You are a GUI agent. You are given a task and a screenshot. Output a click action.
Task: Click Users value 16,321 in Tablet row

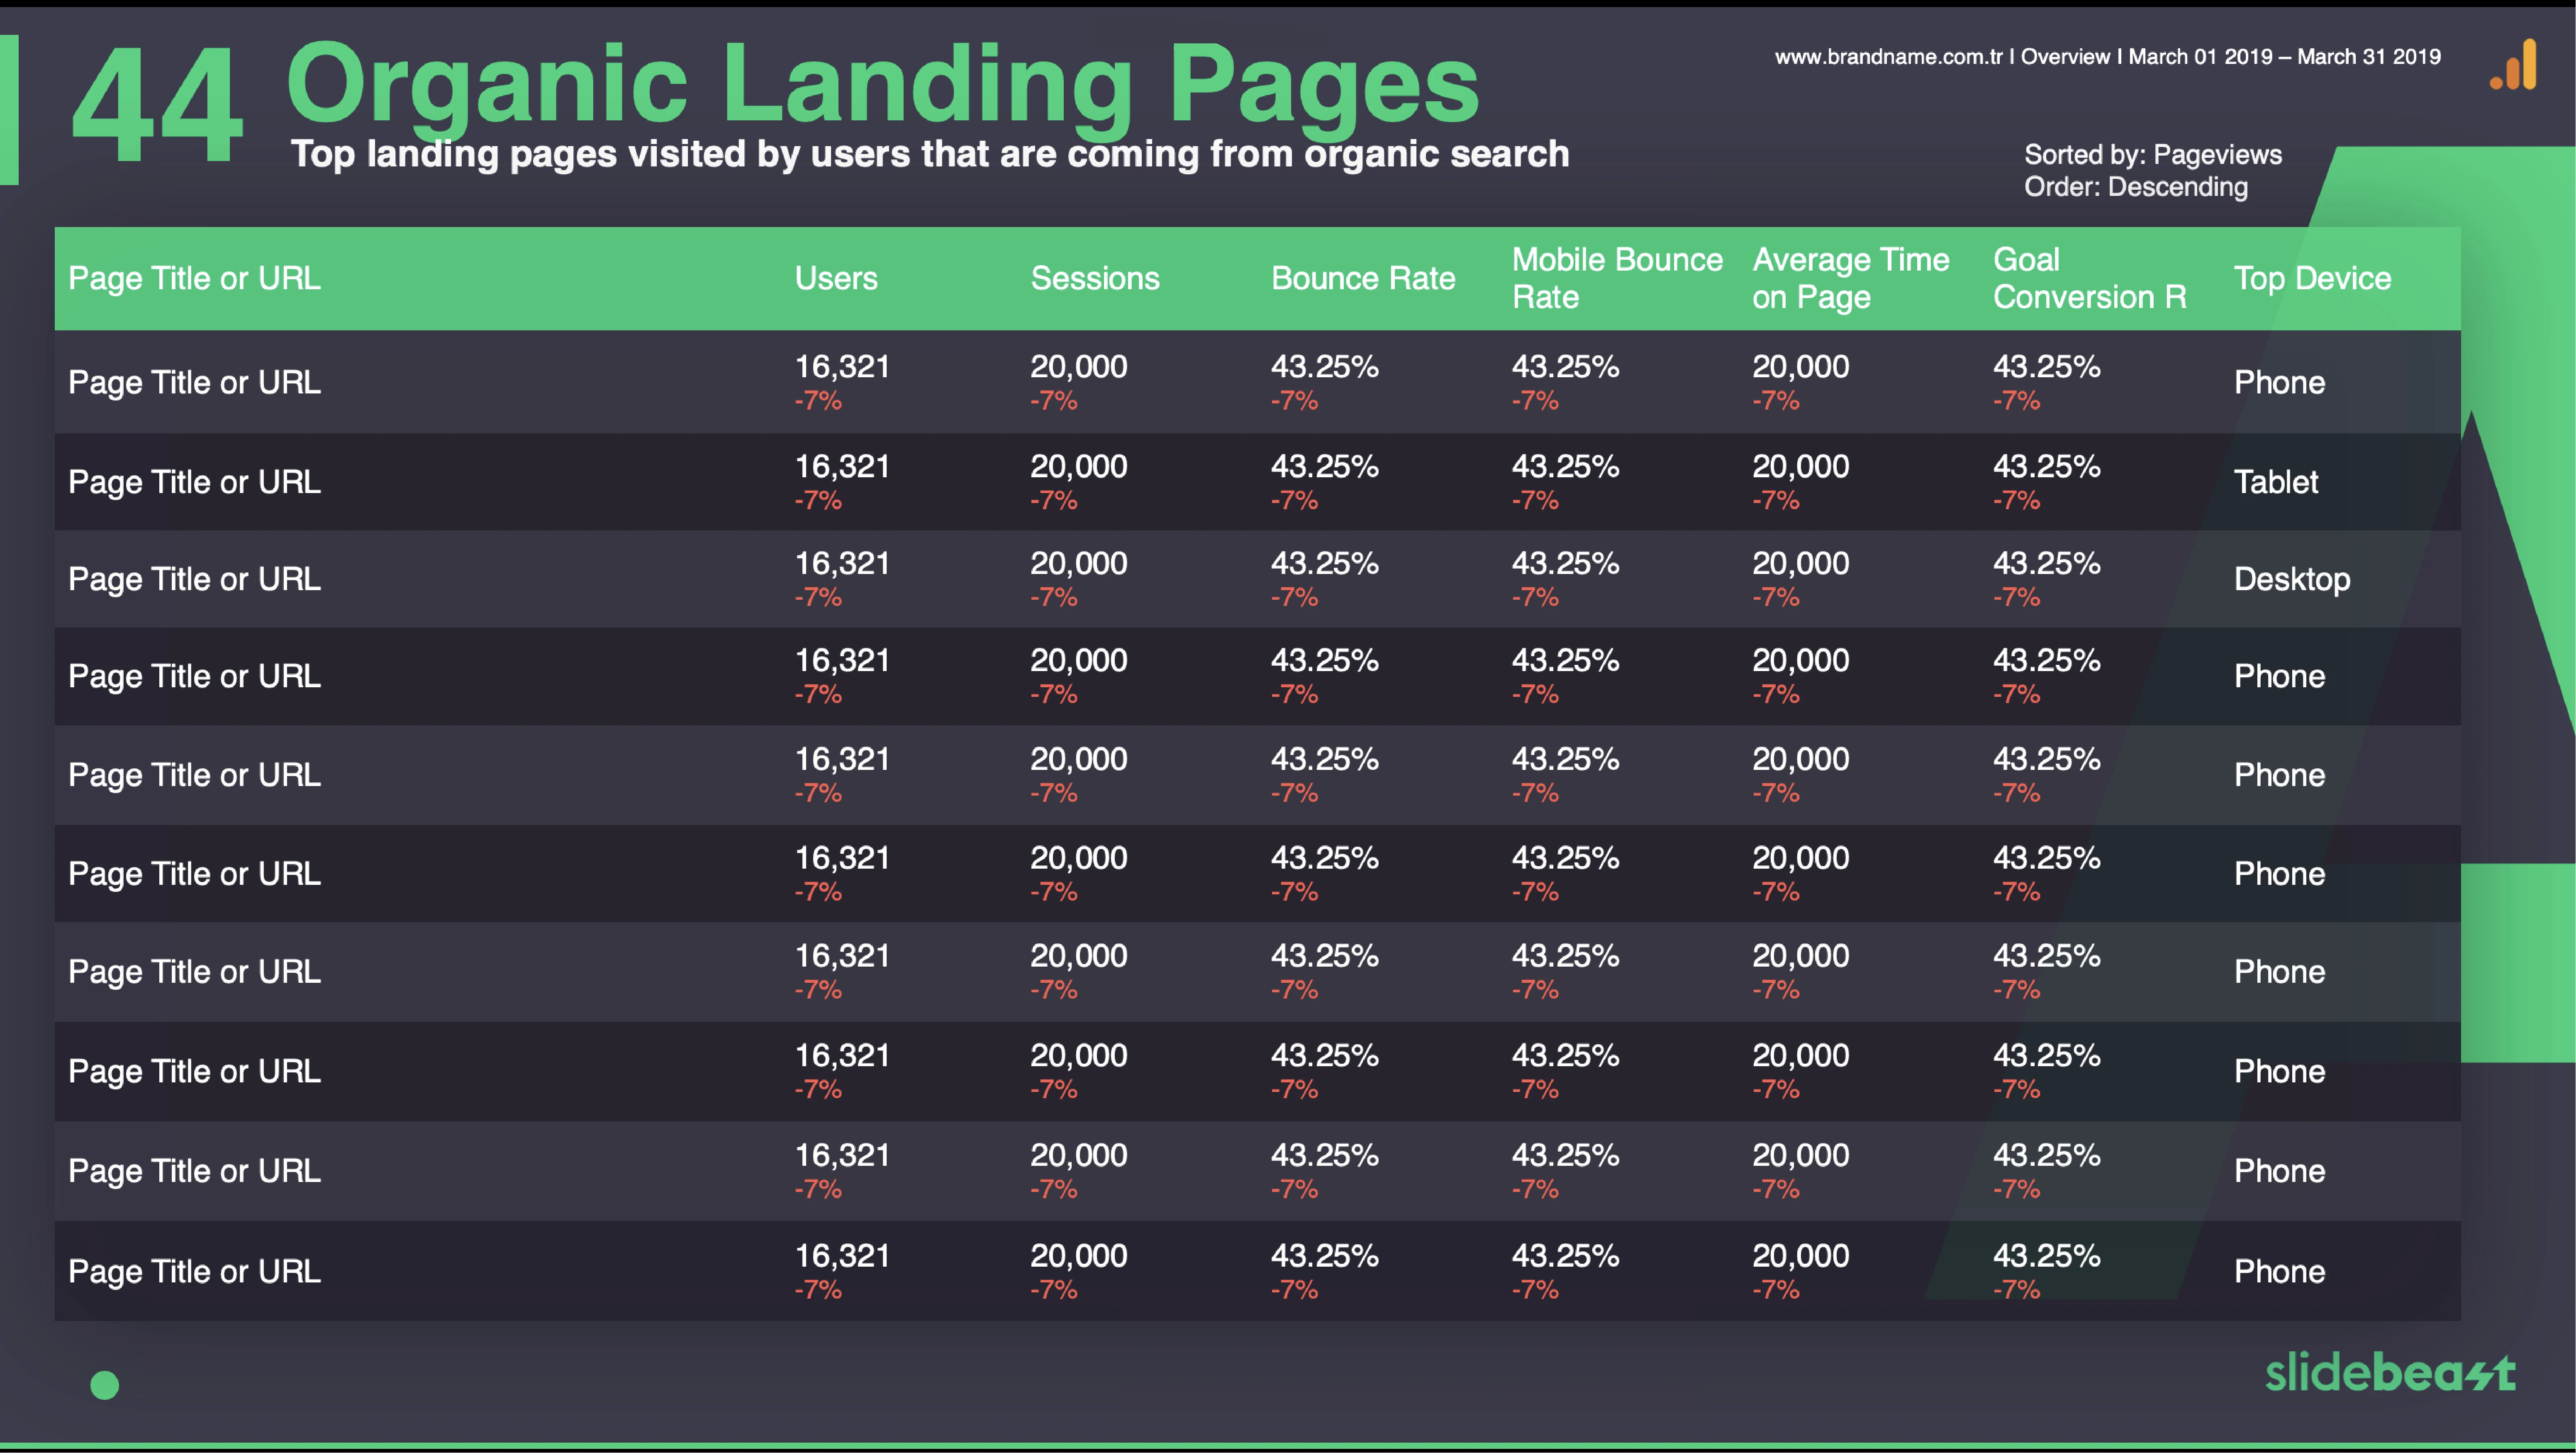842,466
